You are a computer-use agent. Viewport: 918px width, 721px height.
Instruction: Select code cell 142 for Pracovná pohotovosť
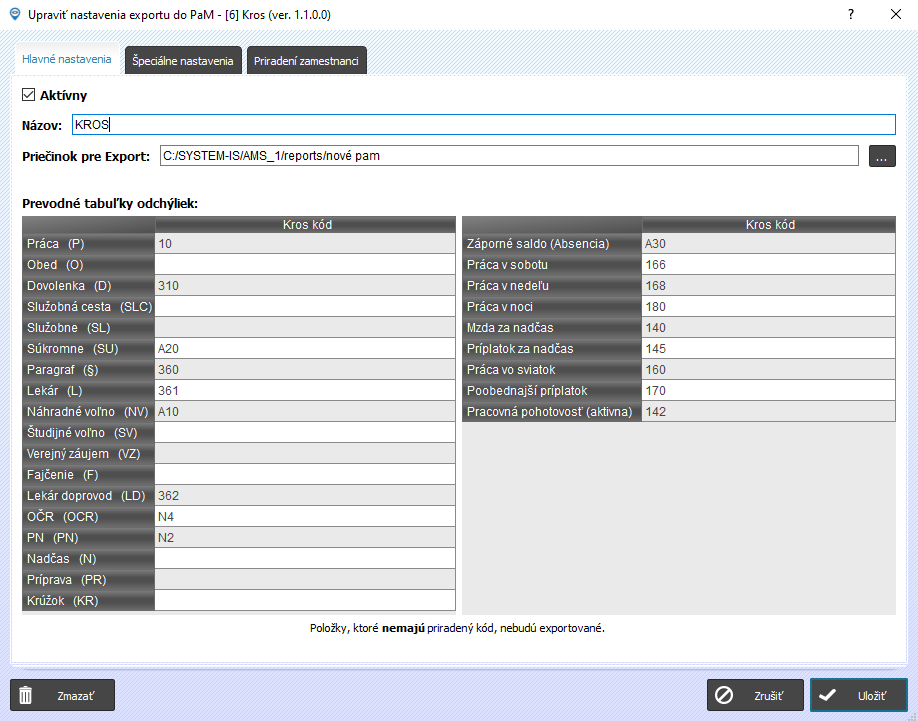point(769,412)
